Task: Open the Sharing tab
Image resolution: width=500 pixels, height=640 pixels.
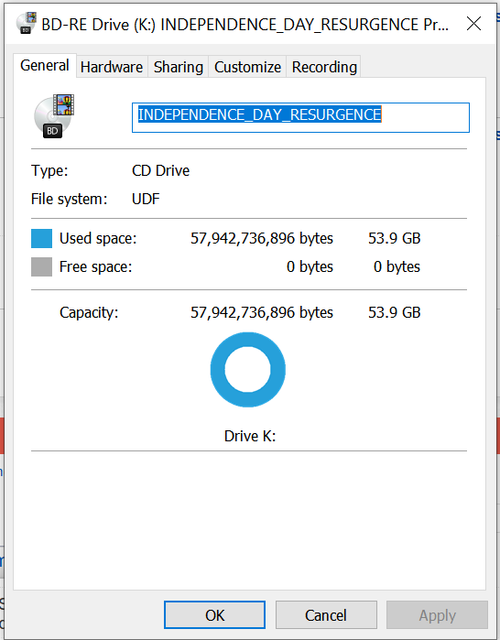Action: (x=178, y=67)
